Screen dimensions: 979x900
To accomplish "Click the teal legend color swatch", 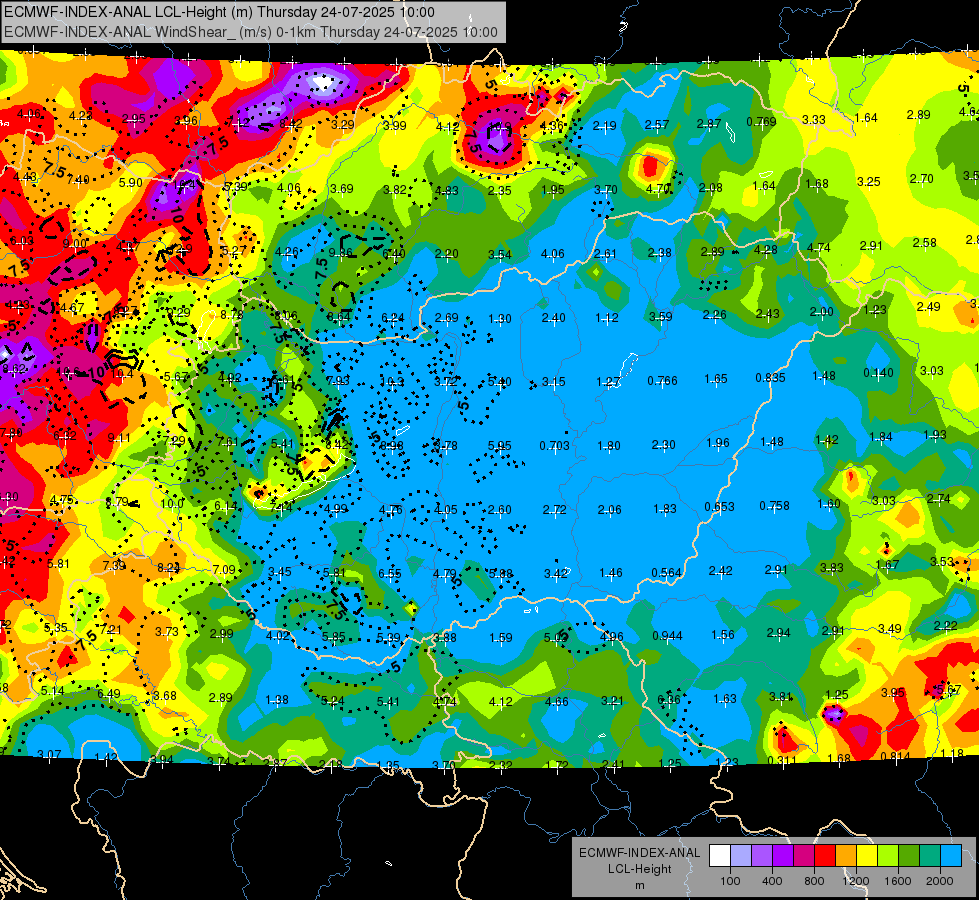I will [930, 856].
